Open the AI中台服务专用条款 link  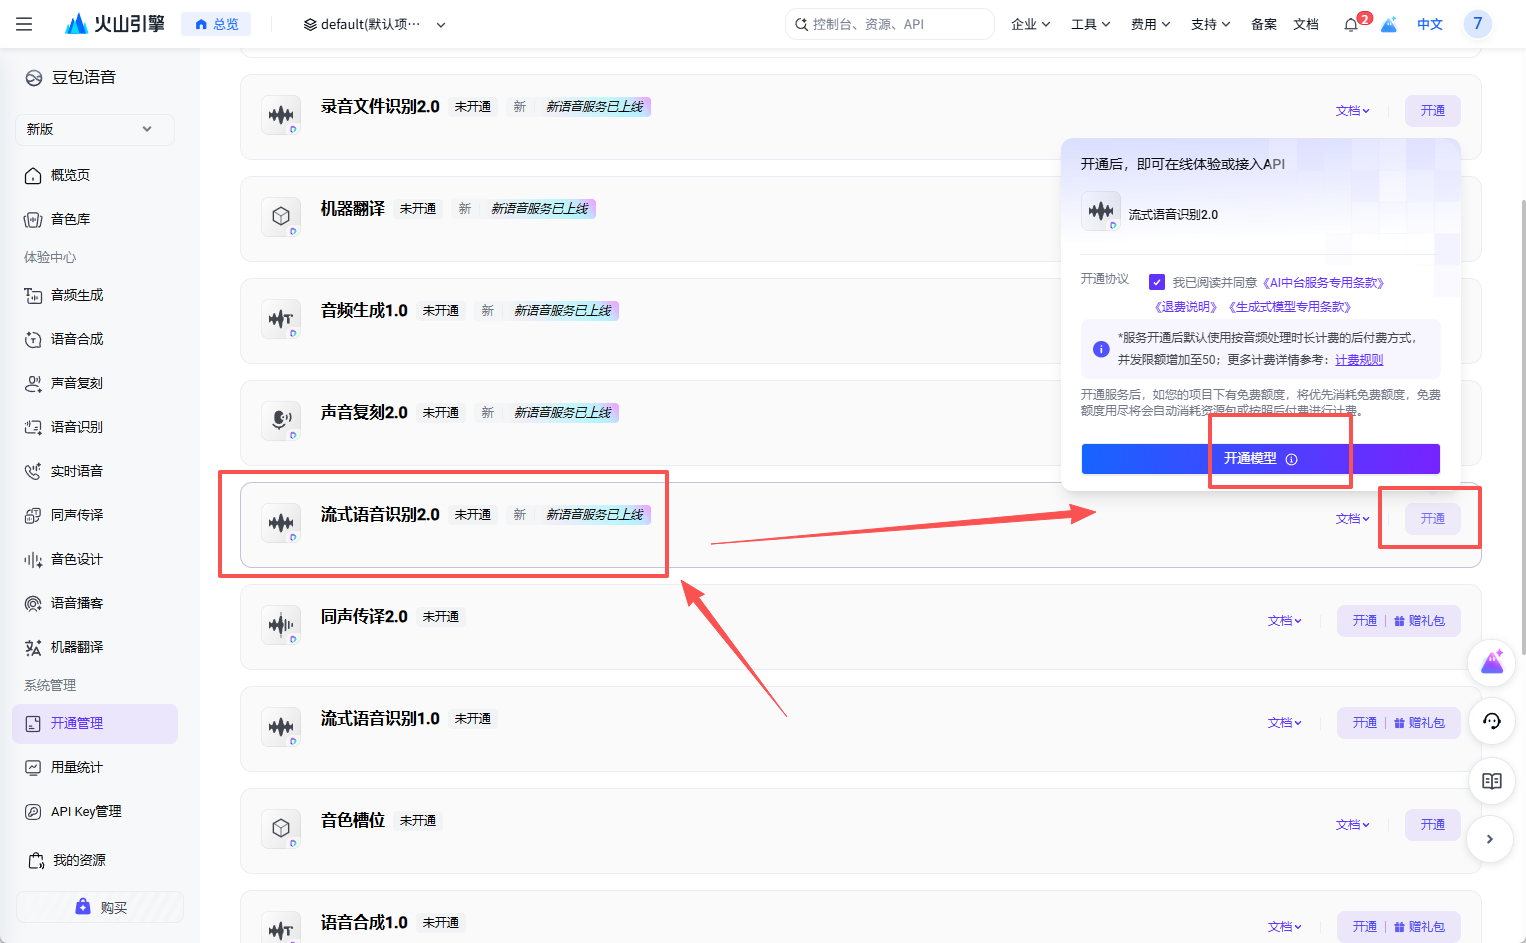(x=1323, y=283)
